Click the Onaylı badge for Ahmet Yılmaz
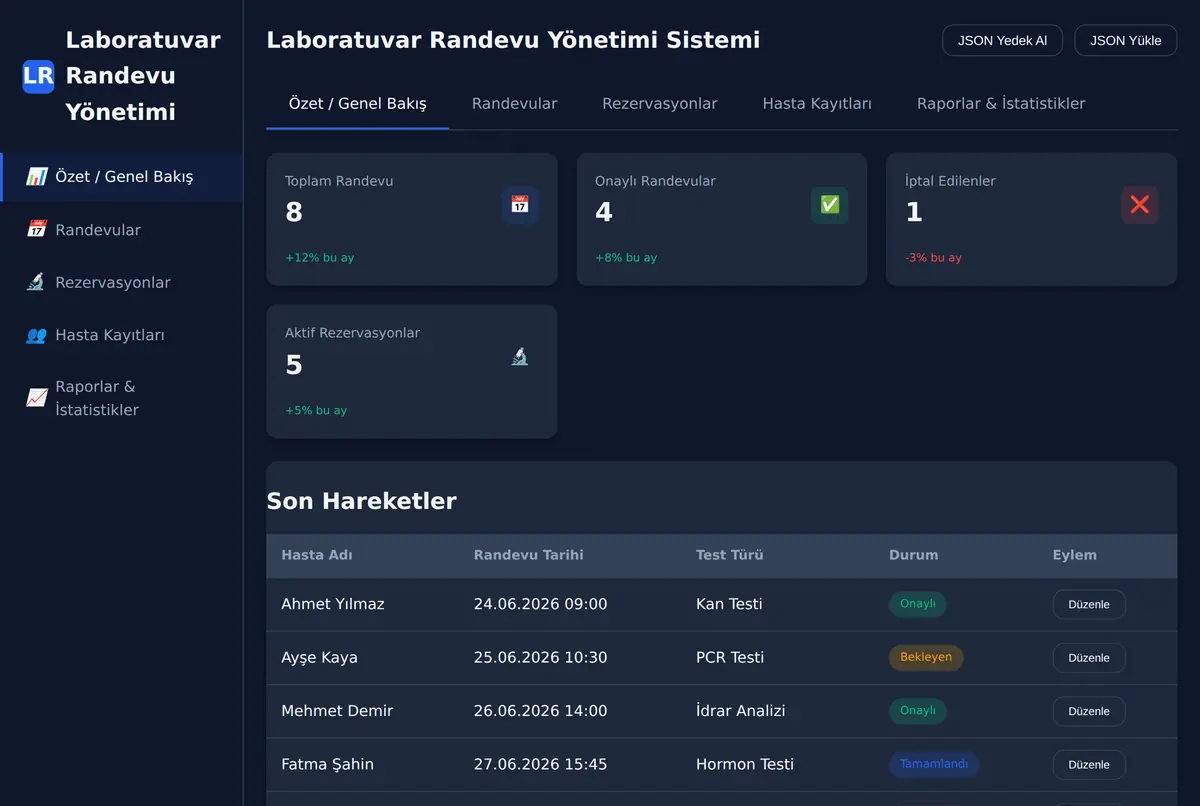1200x806 pixels. coord(917,604)
